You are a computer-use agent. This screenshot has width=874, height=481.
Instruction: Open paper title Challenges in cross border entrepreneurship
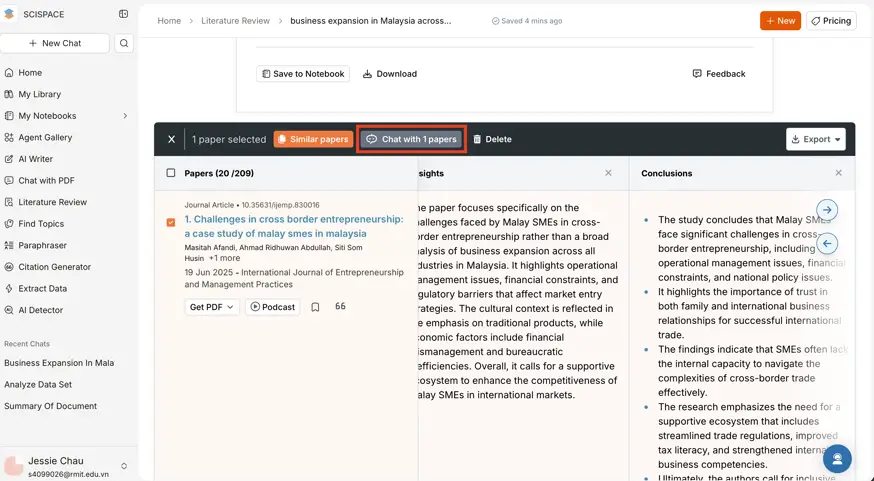[294, 226]
